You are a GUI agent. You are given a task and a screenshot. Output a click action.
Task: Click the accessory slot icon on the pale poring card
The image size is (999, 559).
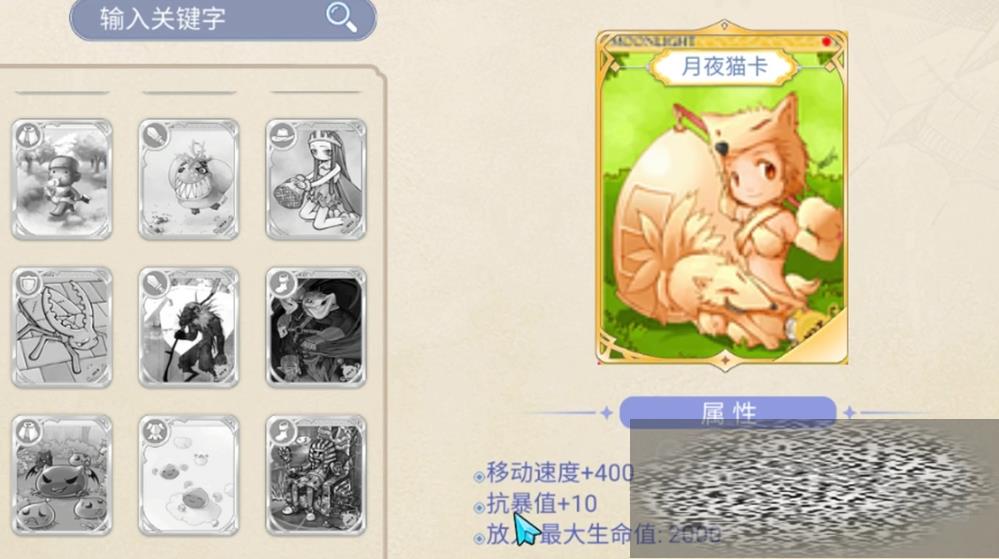154,432
